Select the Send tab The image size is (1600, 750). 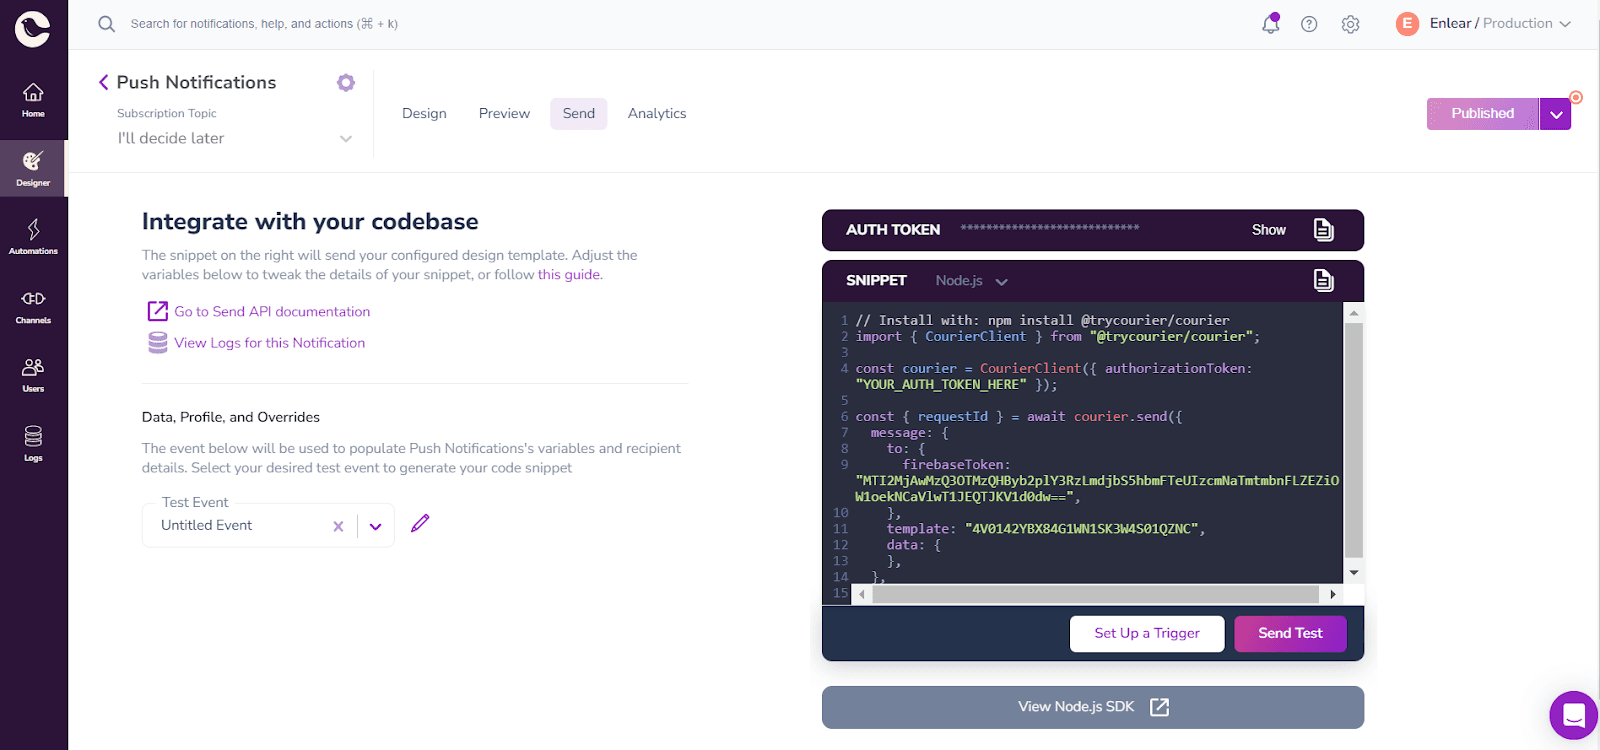coord(578,113)
